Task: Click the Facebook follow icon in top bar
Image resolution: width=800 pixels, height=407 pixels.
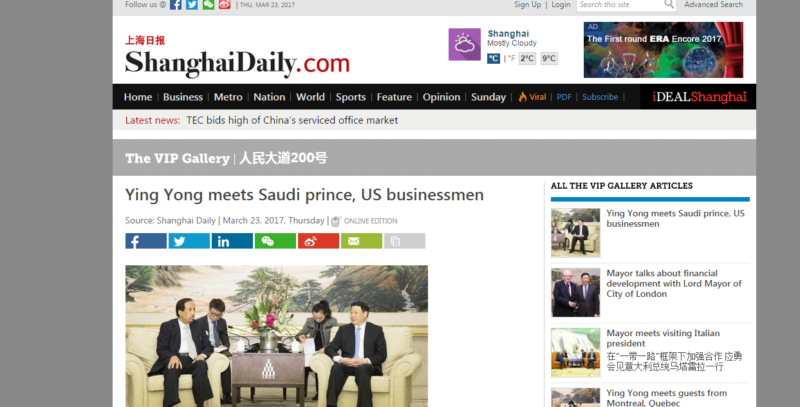Action: (x=176, y=5)
